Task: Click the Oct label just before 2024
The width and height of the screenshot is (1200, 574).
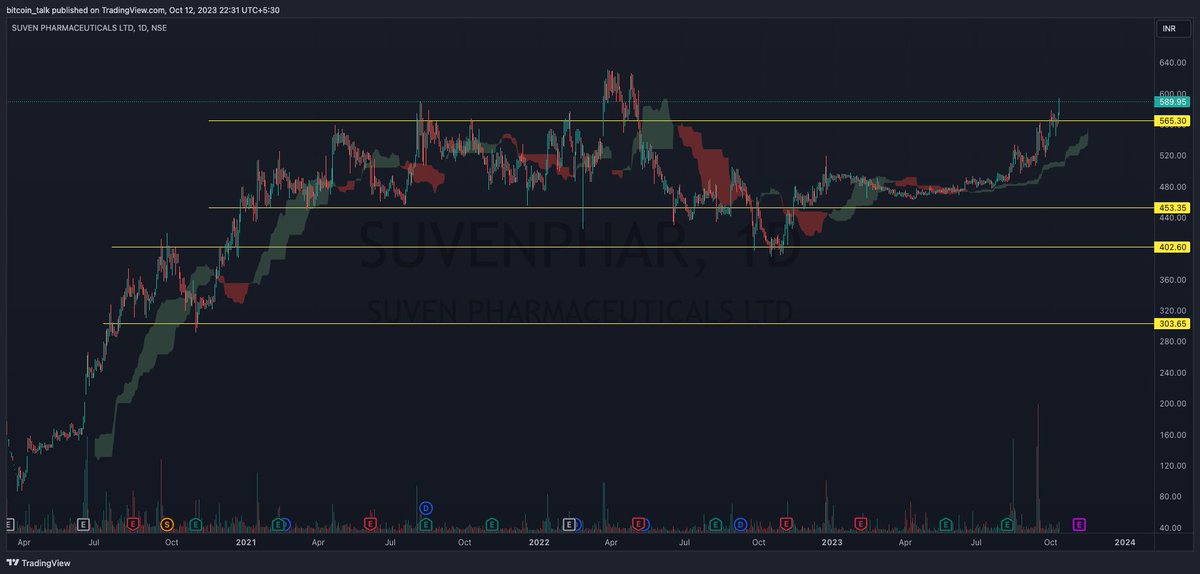Action: 1051,542
